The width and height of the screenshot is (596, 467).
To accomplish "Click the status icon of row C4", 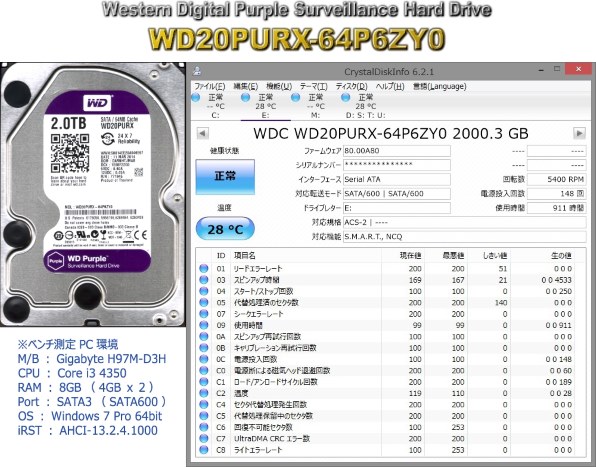I will 204,404.
